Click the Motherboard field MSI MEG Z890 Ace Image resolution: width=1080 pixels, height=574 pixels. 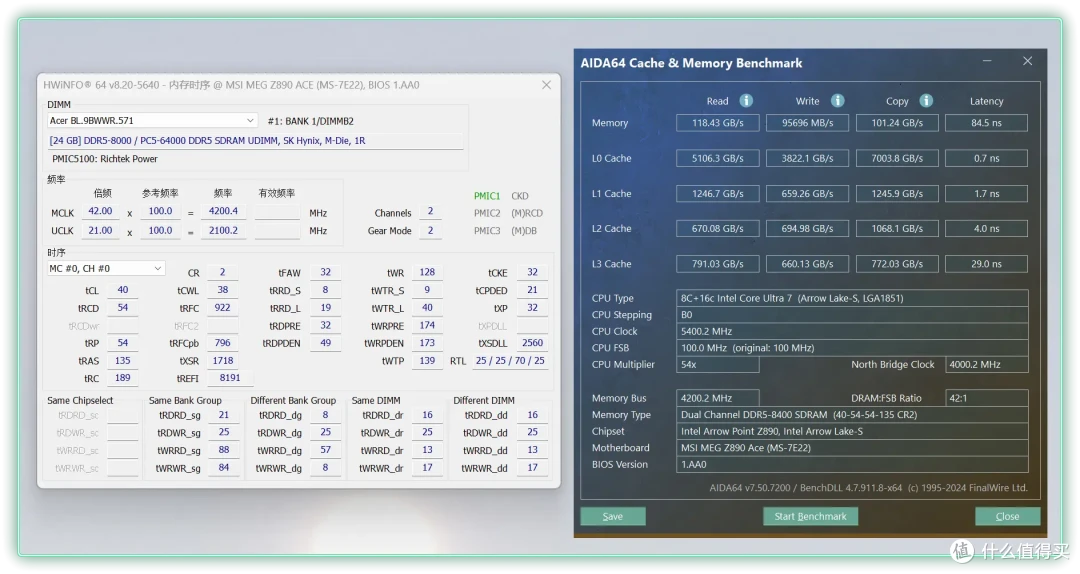(852, 447)
